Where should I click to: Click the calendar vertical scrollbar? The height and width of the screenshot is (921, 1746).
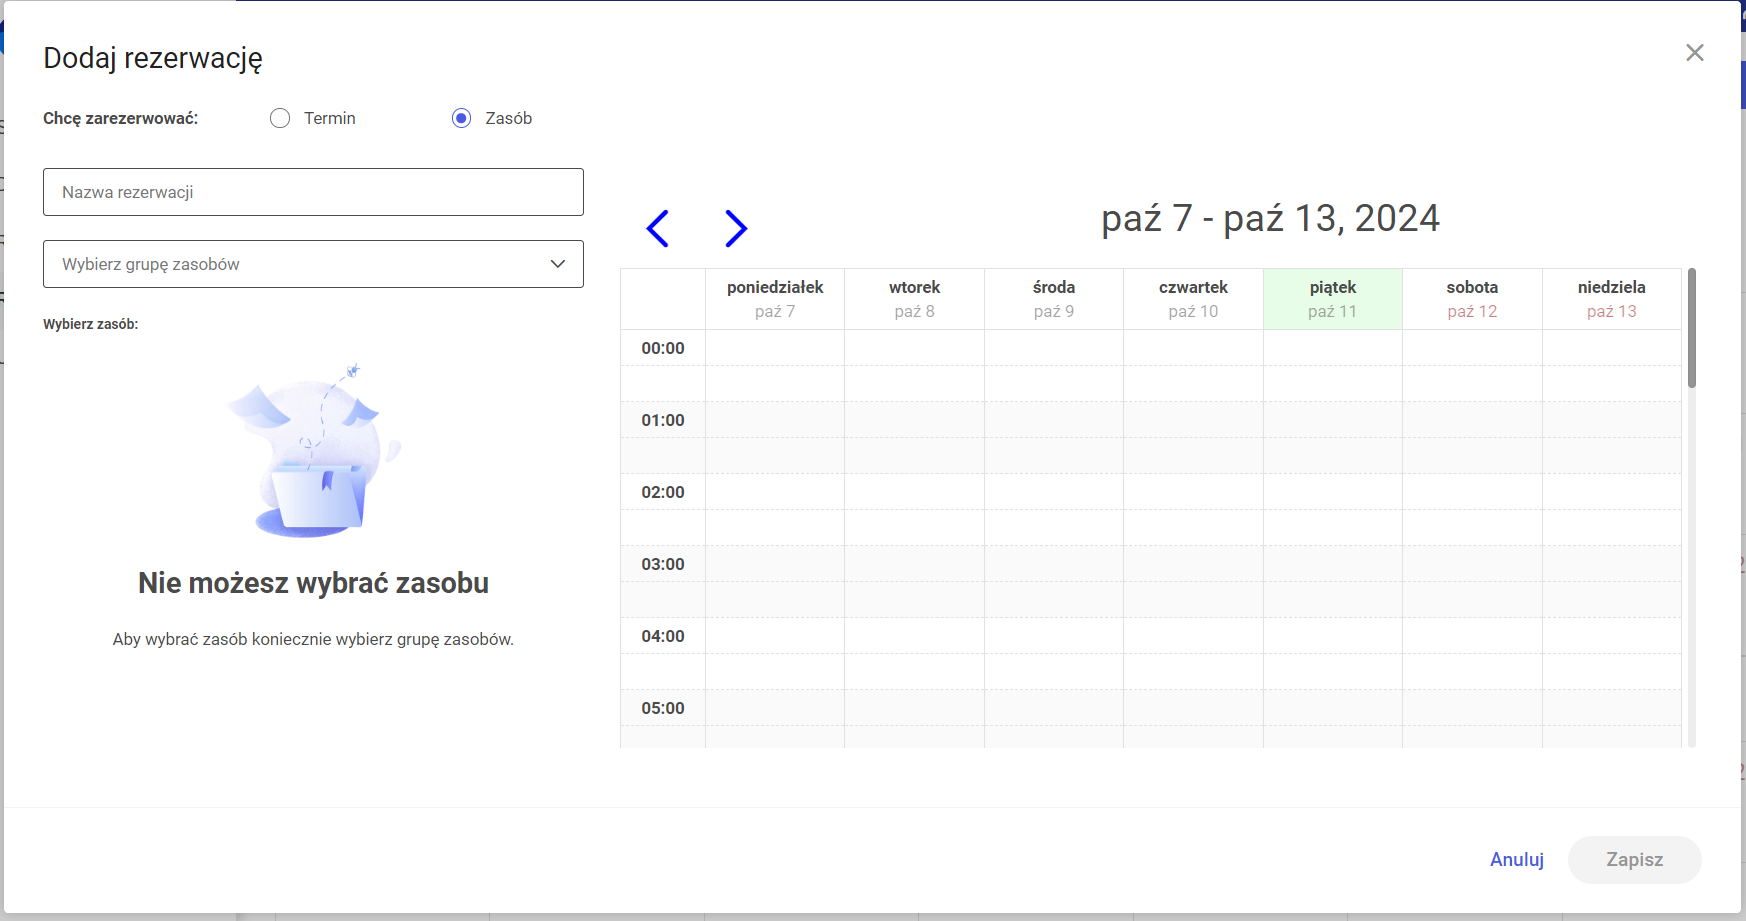point(1691,328)
